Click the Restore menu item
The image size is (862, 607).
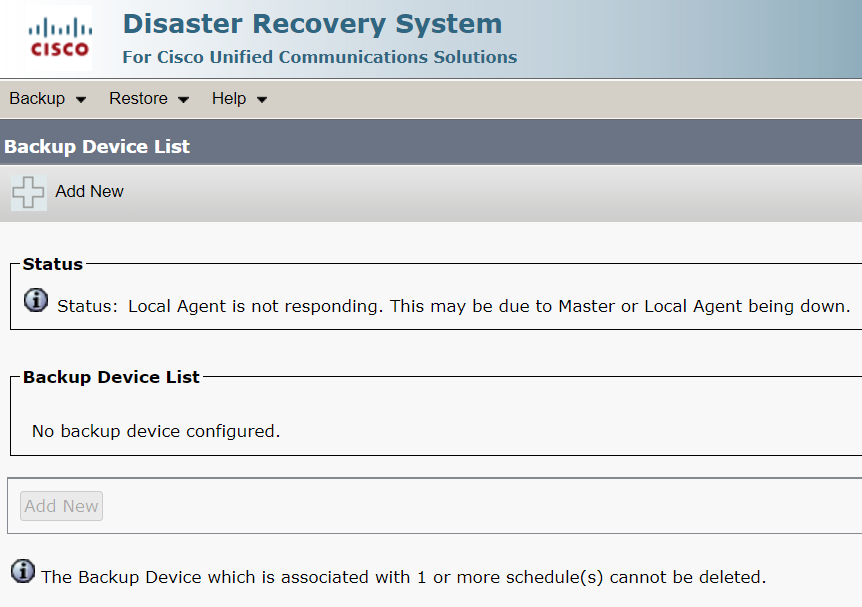(x=138, y=98)
